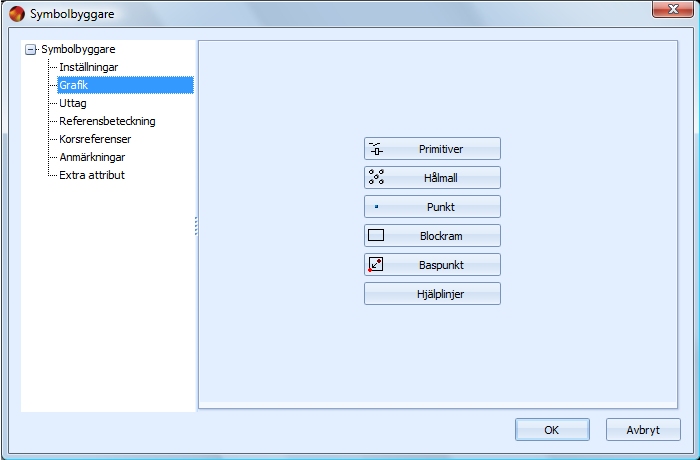Open Hjälplinjer
The height and width of the screenshot is (460, 700).
tap(432, 294)
